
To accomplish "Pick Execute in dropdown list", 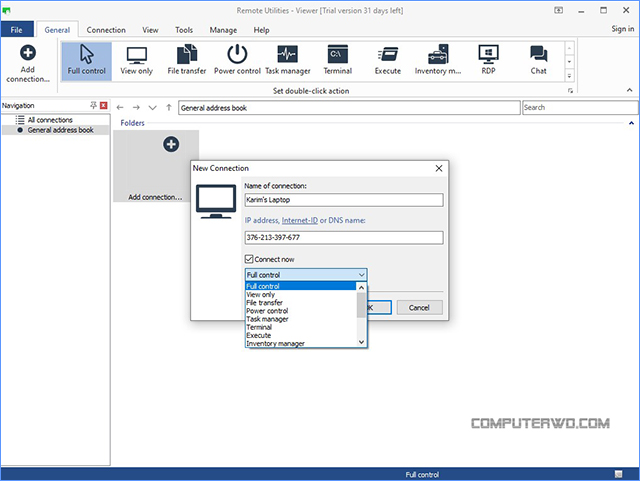I will click(301, 335).
